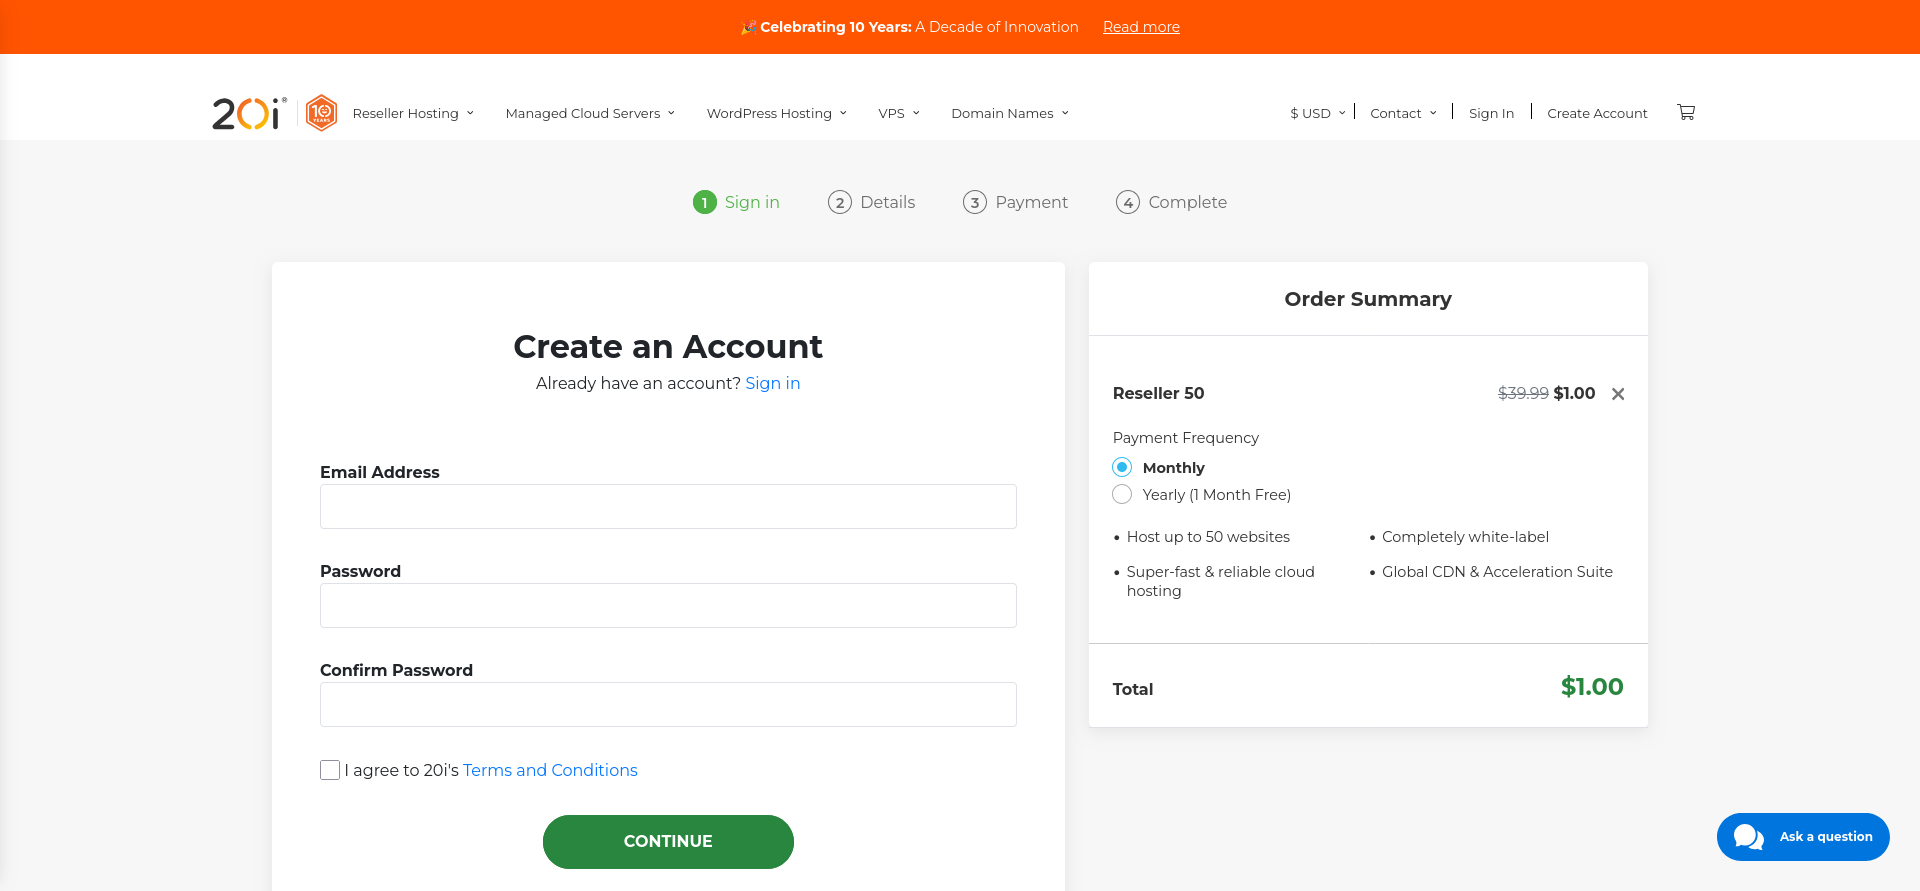Select Yearly (1 Month Free) payment option

click(1122, 494)
